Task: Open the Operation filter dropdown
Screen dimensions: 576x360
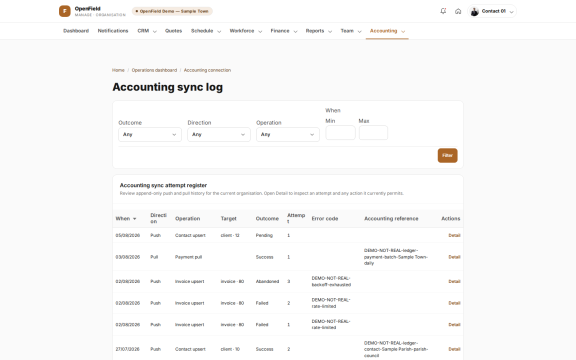Action: click(288, 134)
